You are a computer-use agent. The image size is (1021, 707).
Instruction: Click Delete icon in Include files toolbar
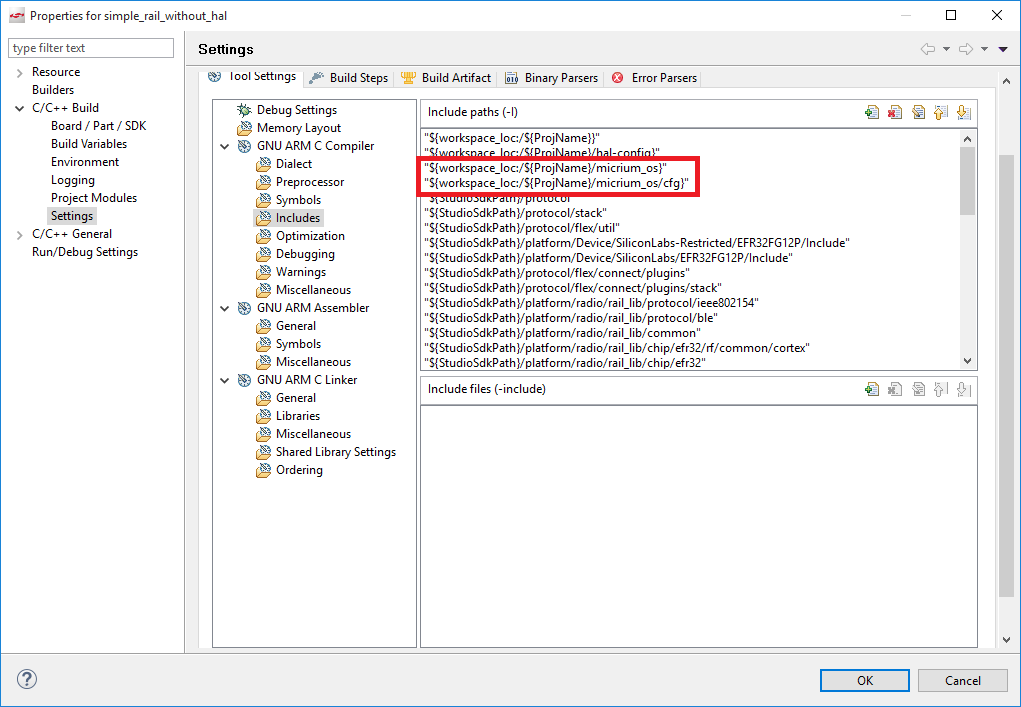coord(895,389)
